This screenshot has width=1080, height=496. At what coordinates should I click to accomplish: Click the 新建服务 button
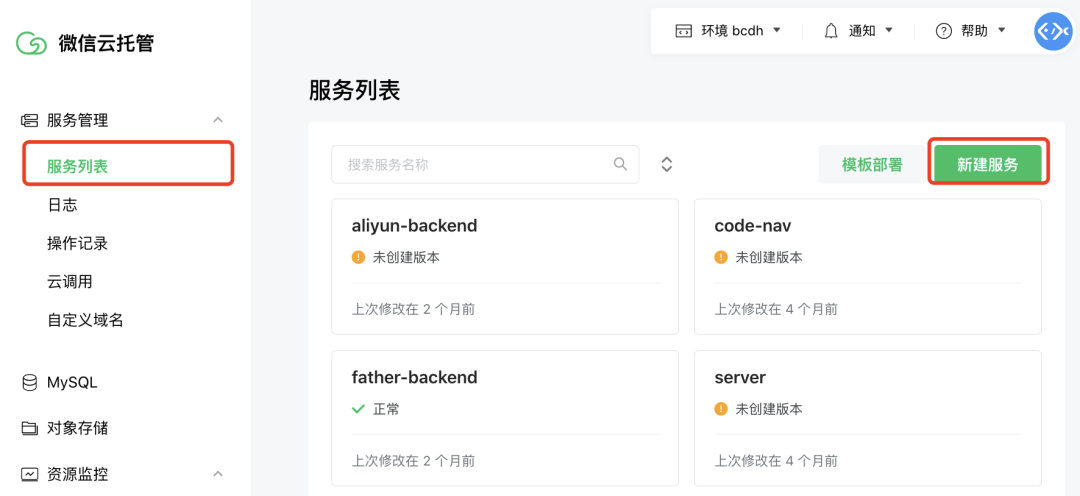pos(987,165)
